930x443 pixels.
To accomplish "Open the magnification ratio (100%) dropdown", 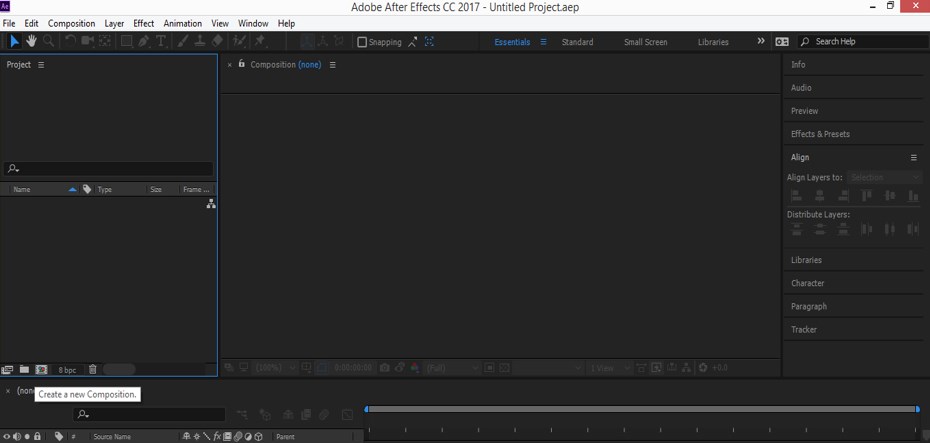I will pos(276,368).
